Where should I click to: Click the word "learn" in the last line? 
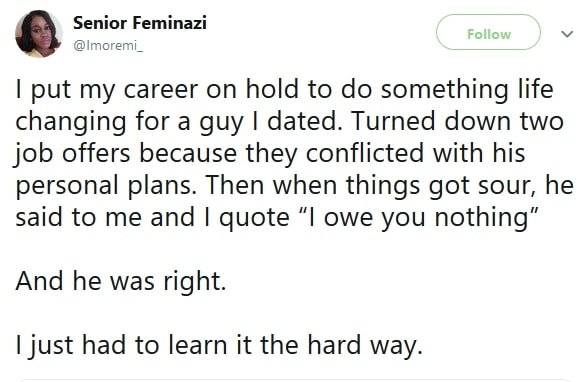tap(197, 345)
